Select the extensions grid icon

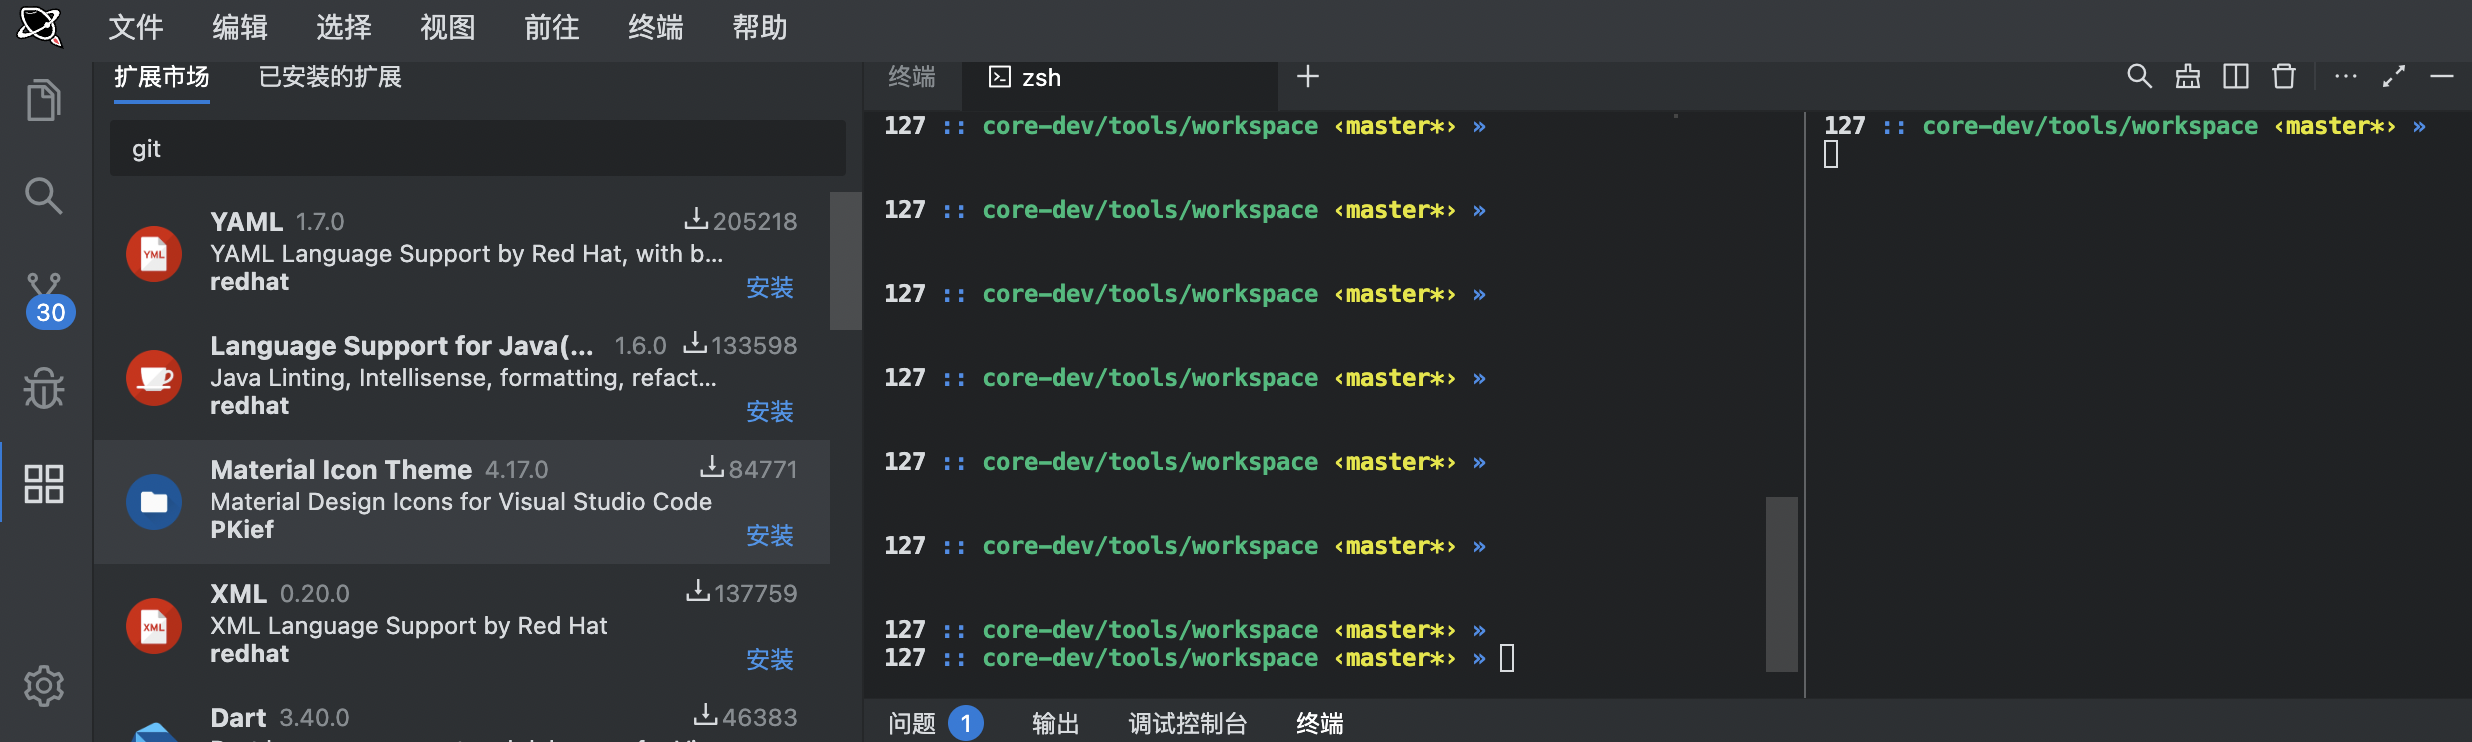[x=43, y=483]
